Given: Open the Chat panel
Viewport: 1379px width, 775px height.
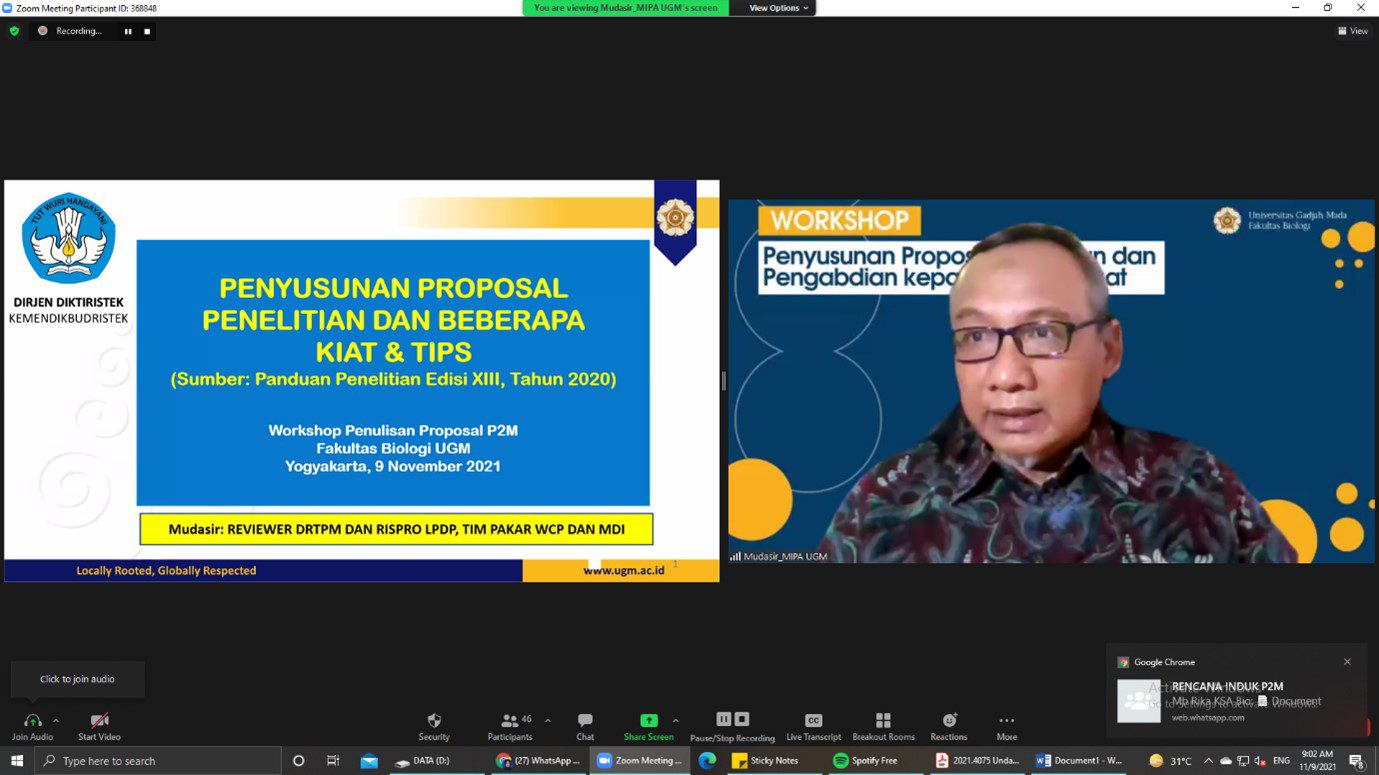Looking at the screenshot, I should (585, 727).
